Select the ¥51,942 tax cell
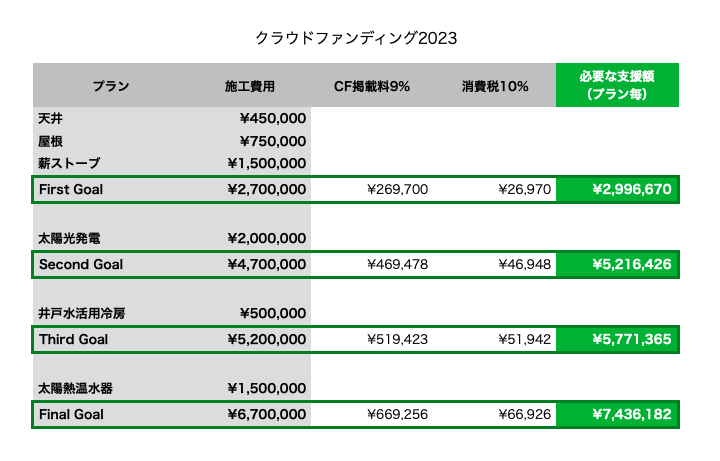The height and width of the screenshot is (461, 720). pyautogui.click(x=524, y=339)
